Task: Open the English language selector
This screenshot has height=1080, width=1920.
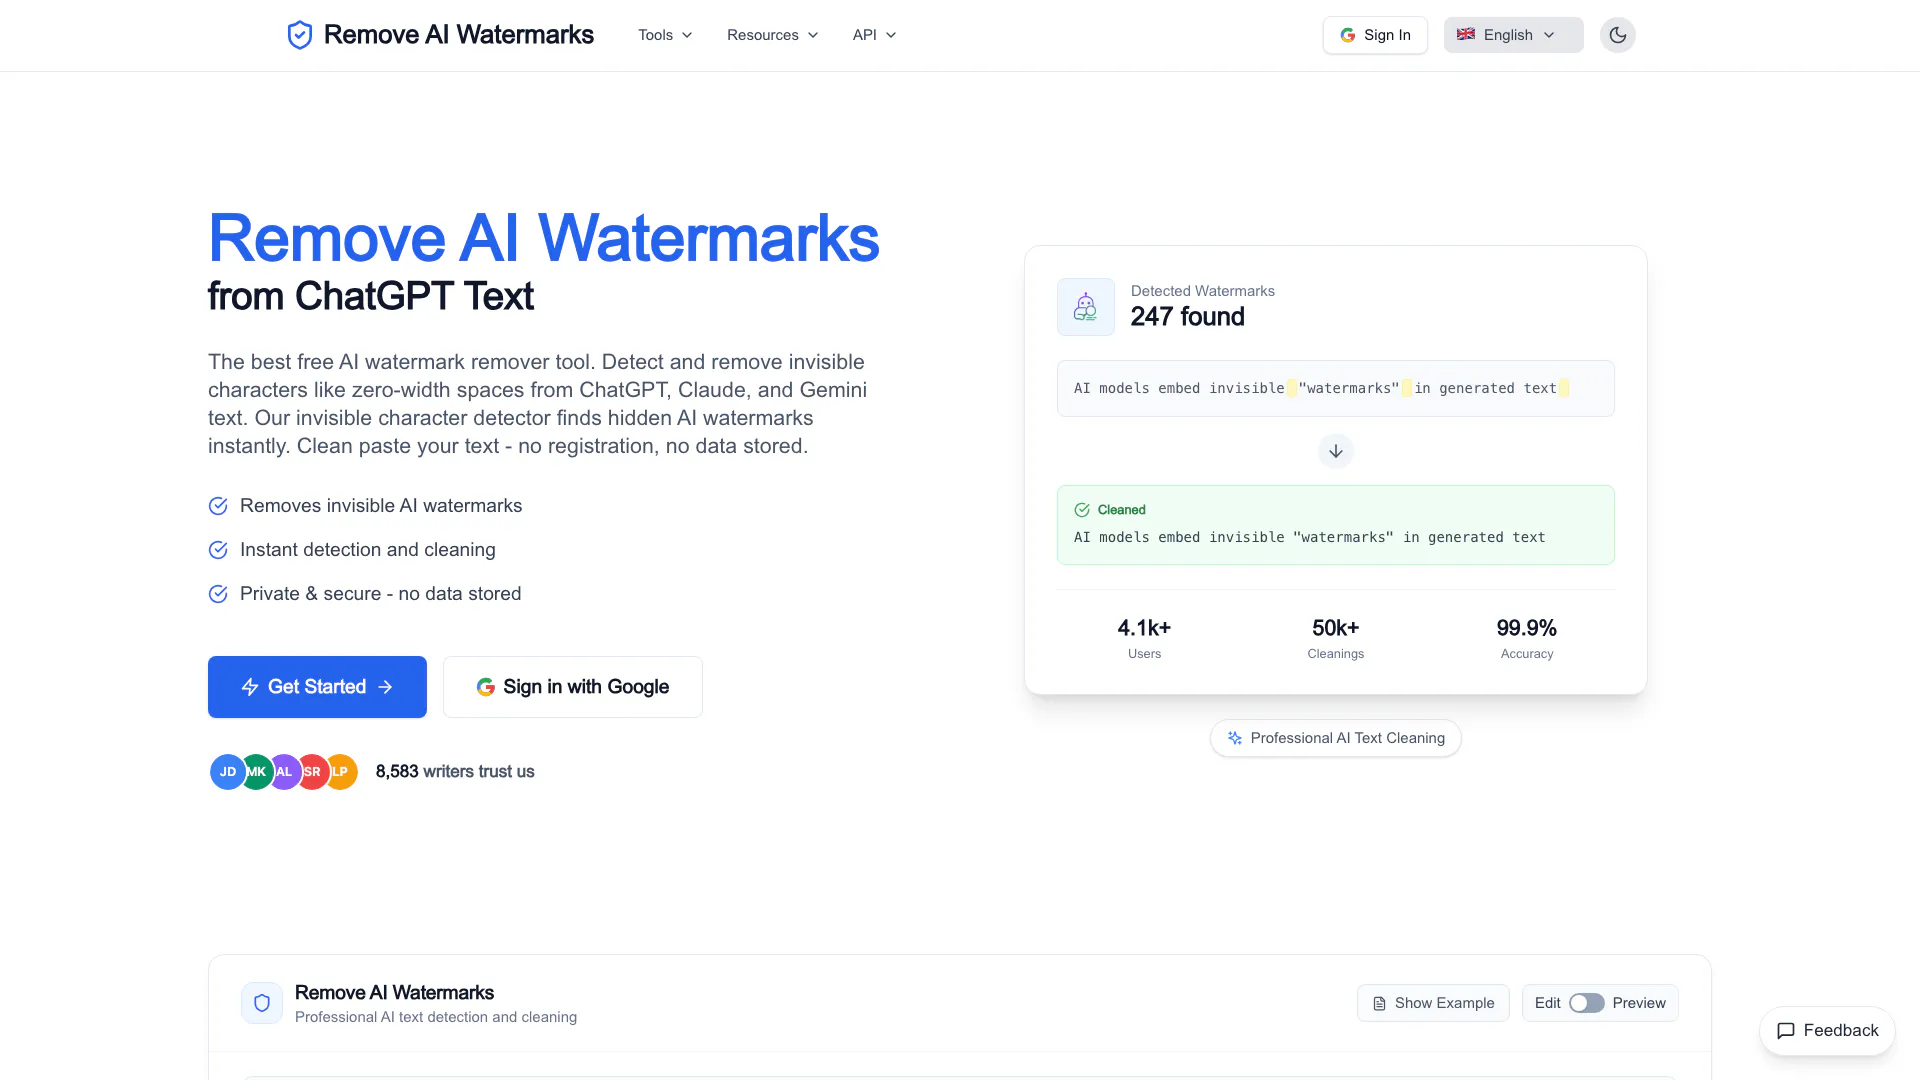Action: [1512, 35]
